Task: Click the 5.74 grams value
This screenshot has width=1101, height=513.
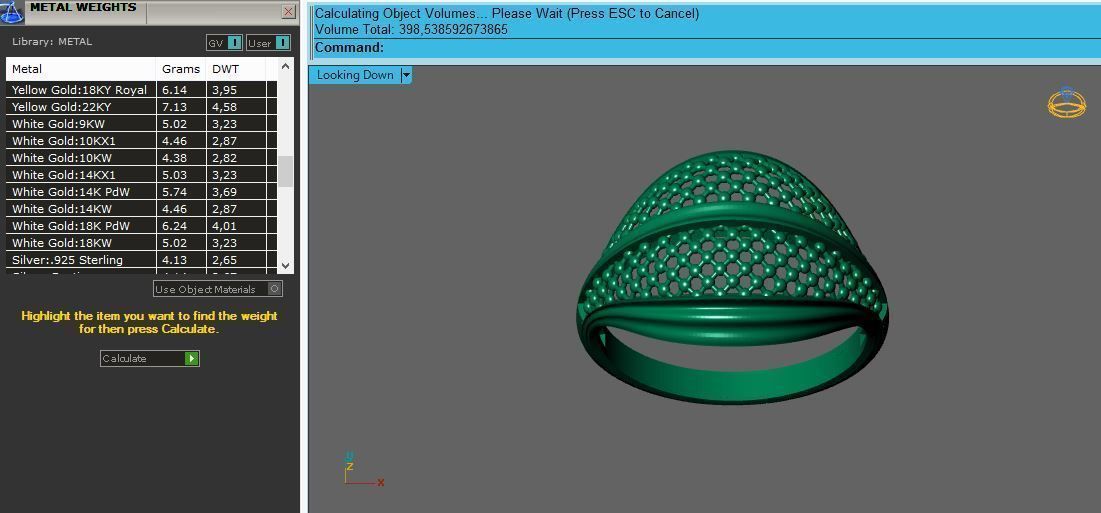Action: pos(173,192)
